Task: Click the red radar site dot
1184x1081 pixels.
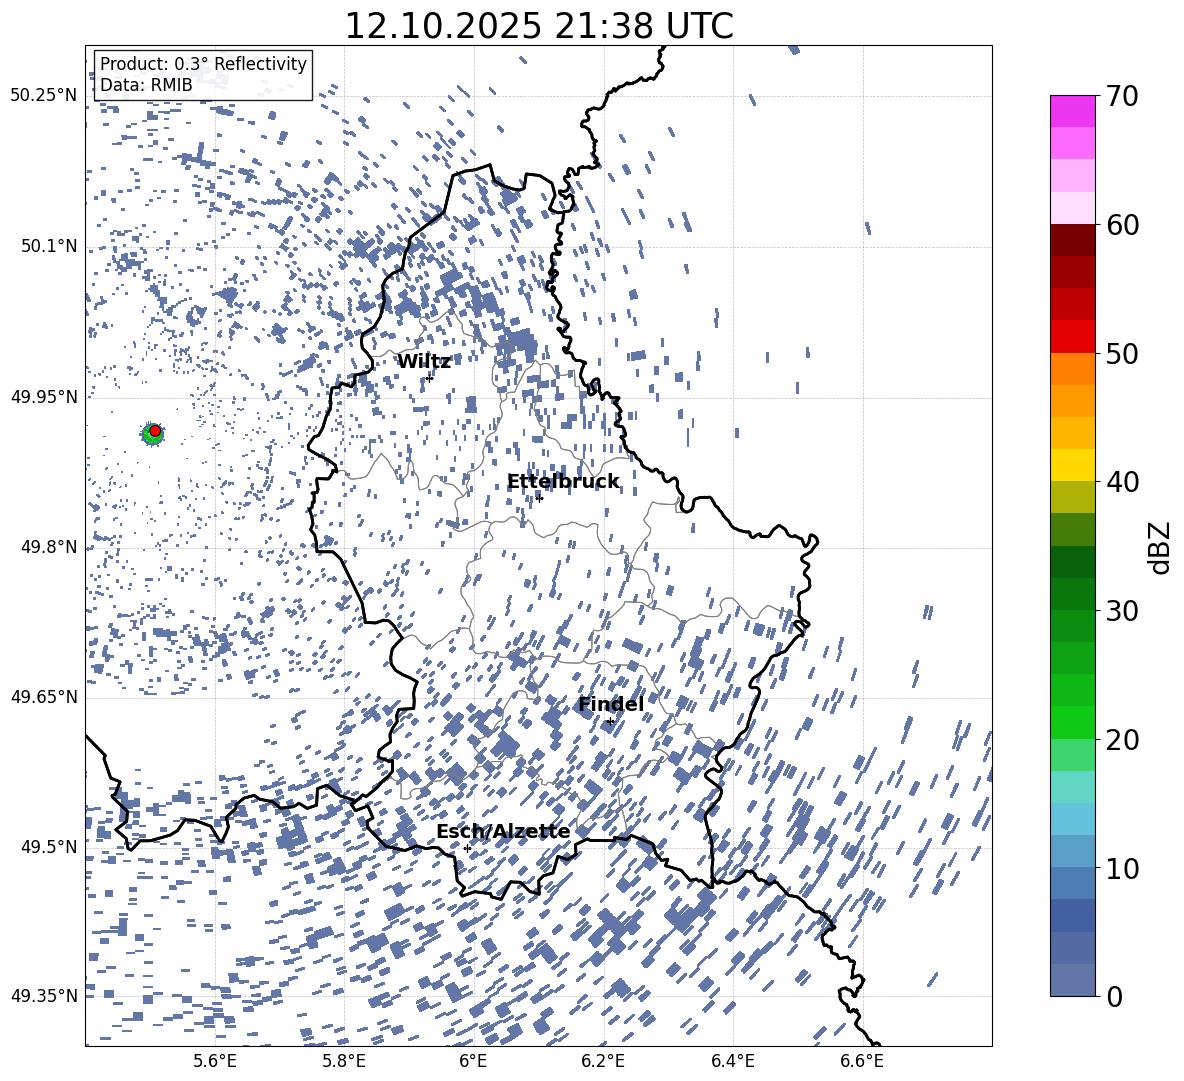Action: tap(155, 430)
